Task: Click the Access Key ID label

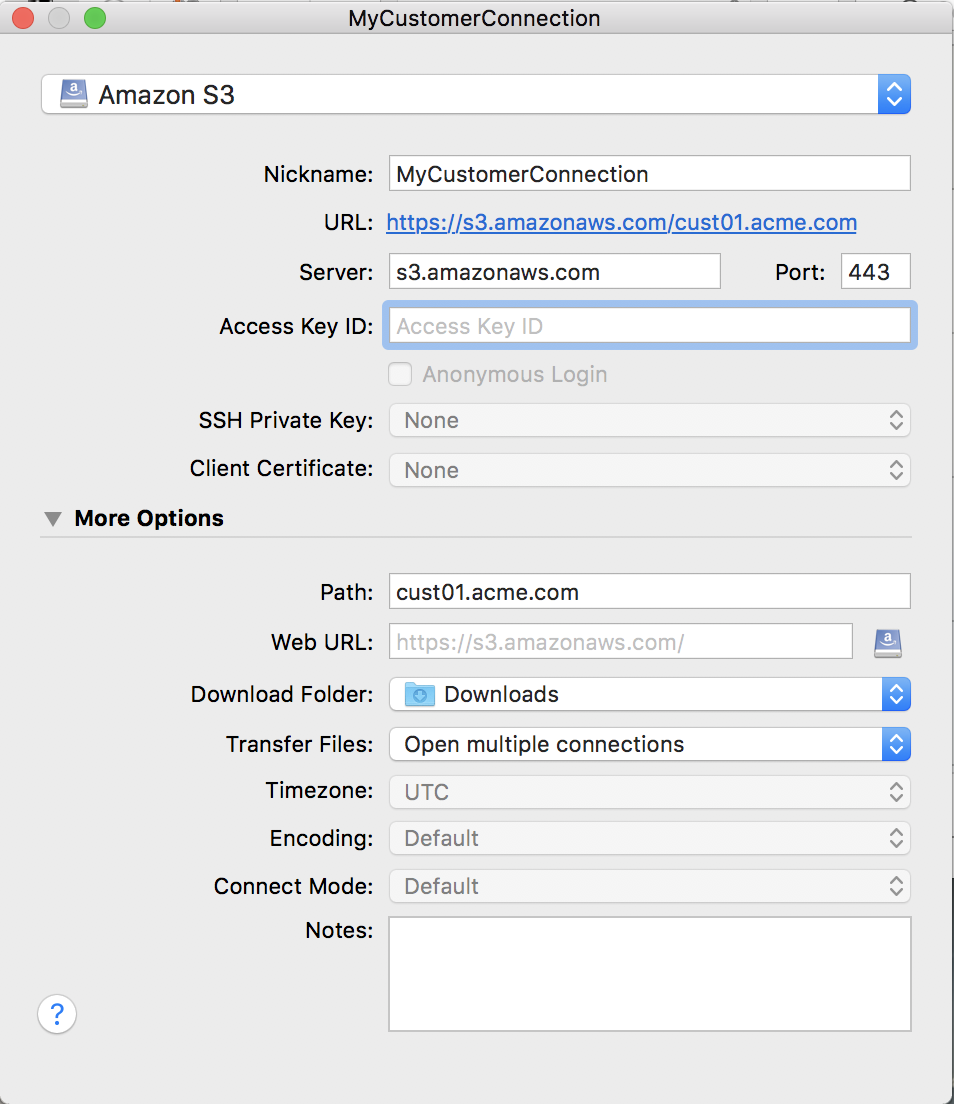Action: pos(296,326)
